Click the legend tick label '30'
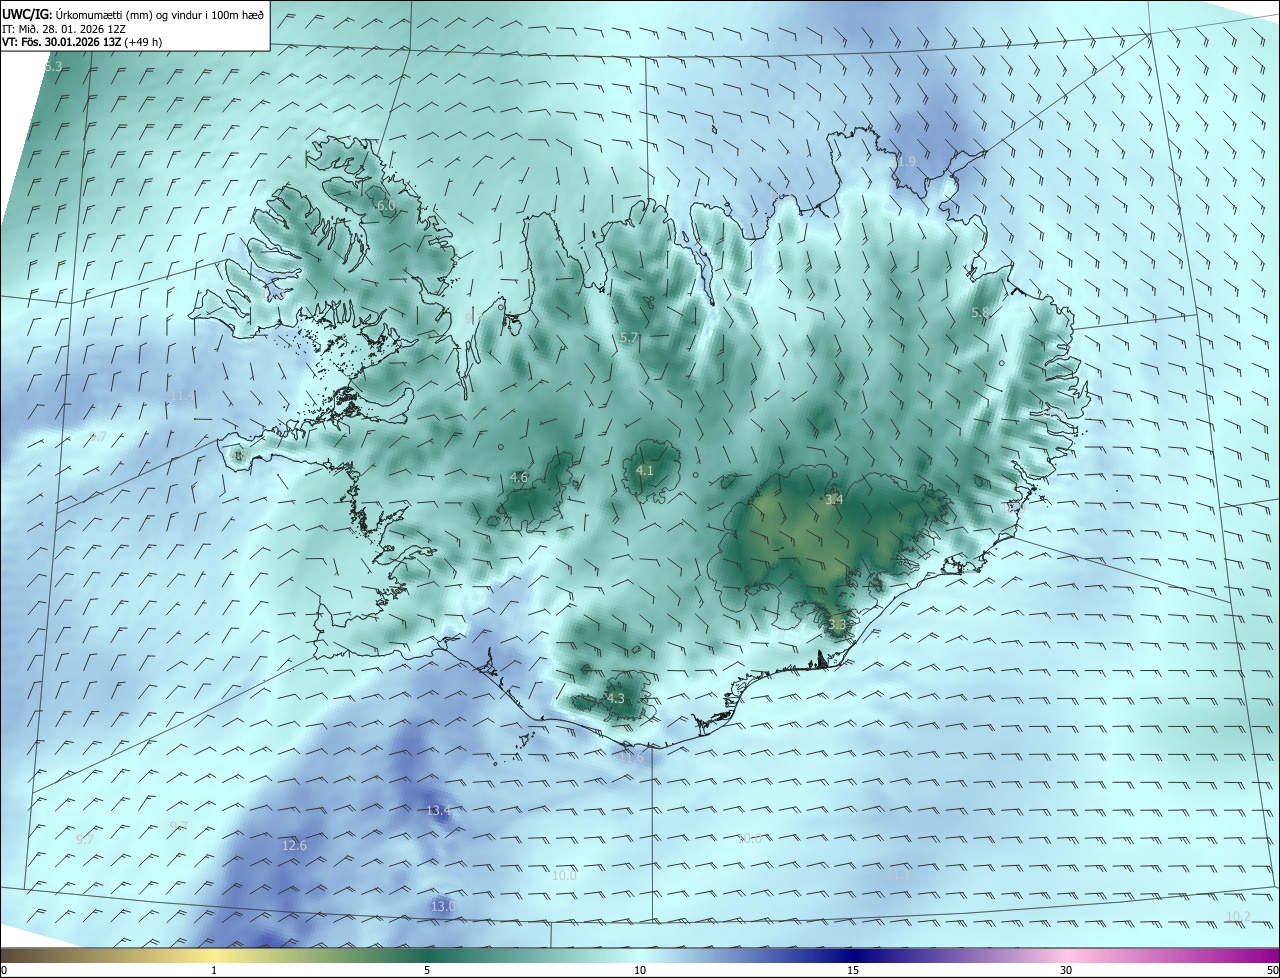This screenshot has width=1280, height=978. 1066,970
